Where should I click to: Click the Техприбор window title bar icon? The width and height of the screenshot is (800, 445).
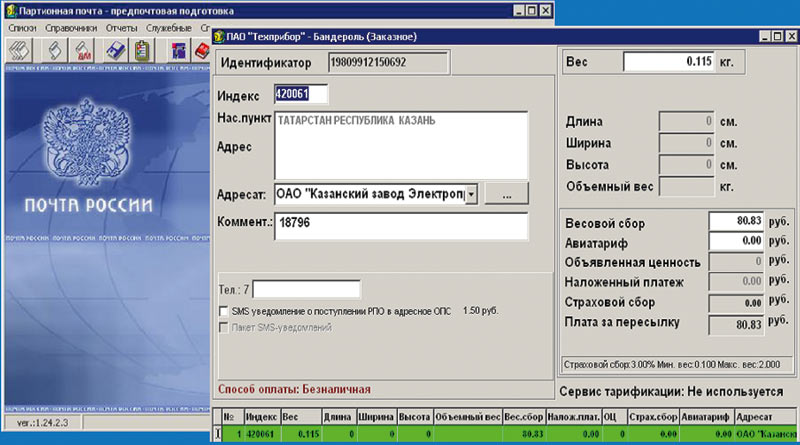[219, 36]
